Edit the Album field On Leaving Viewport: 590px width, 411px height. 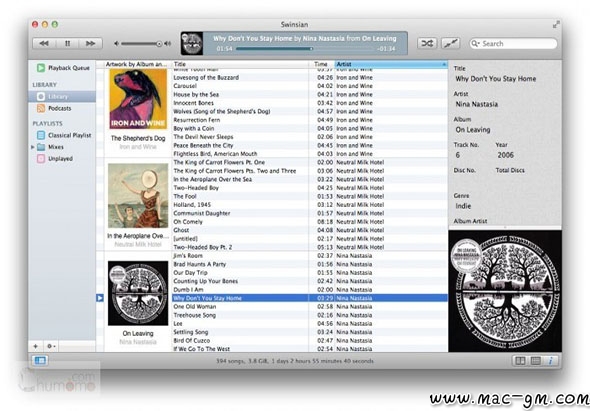[473, 130]
